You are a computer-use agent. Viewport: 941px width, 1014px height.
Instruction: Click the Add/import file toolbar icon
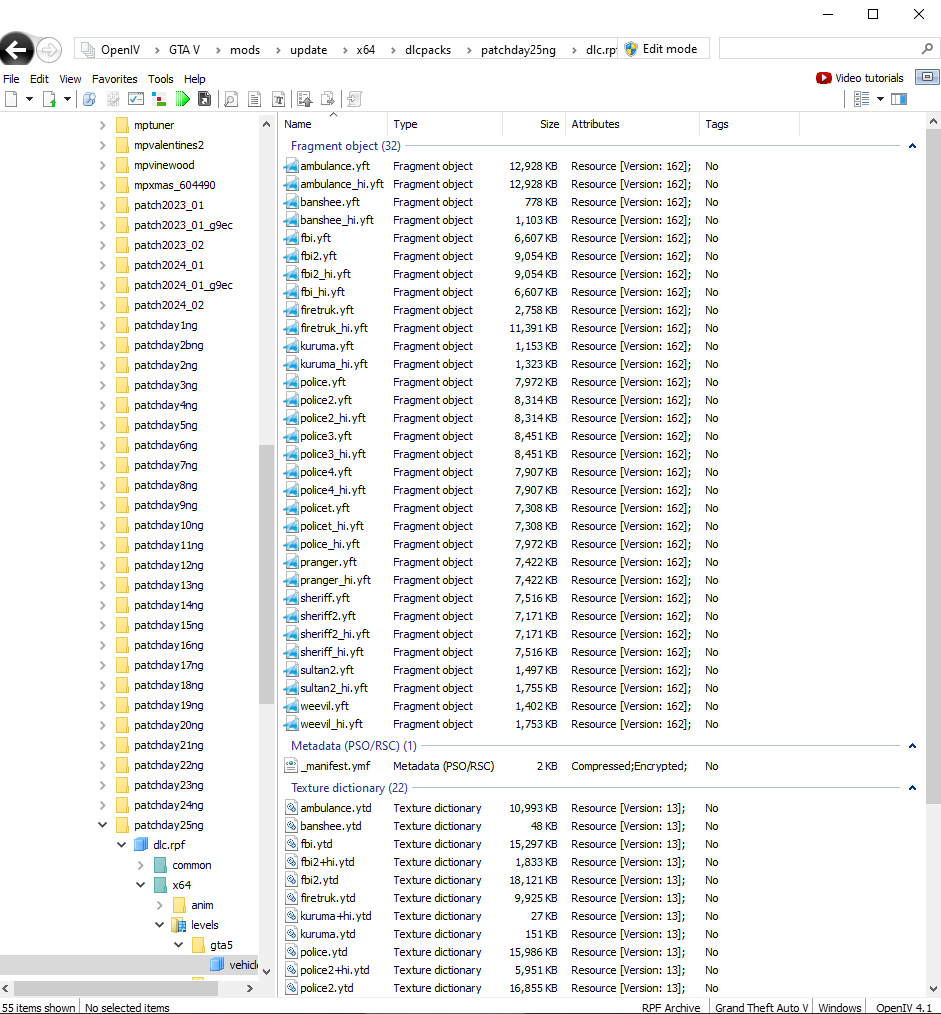point(49,99)
